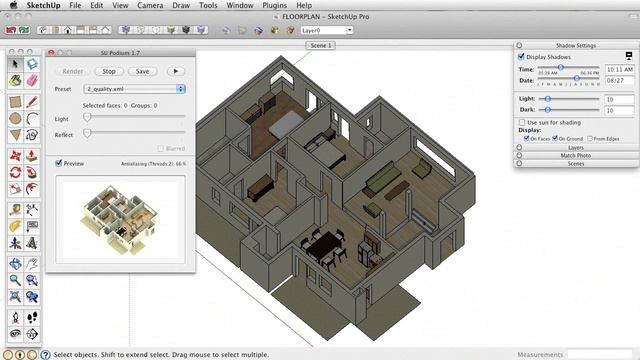The height and width of the screenshot is (360, 640).
Task: Click the Stop button in Podium
Action: 109,71
